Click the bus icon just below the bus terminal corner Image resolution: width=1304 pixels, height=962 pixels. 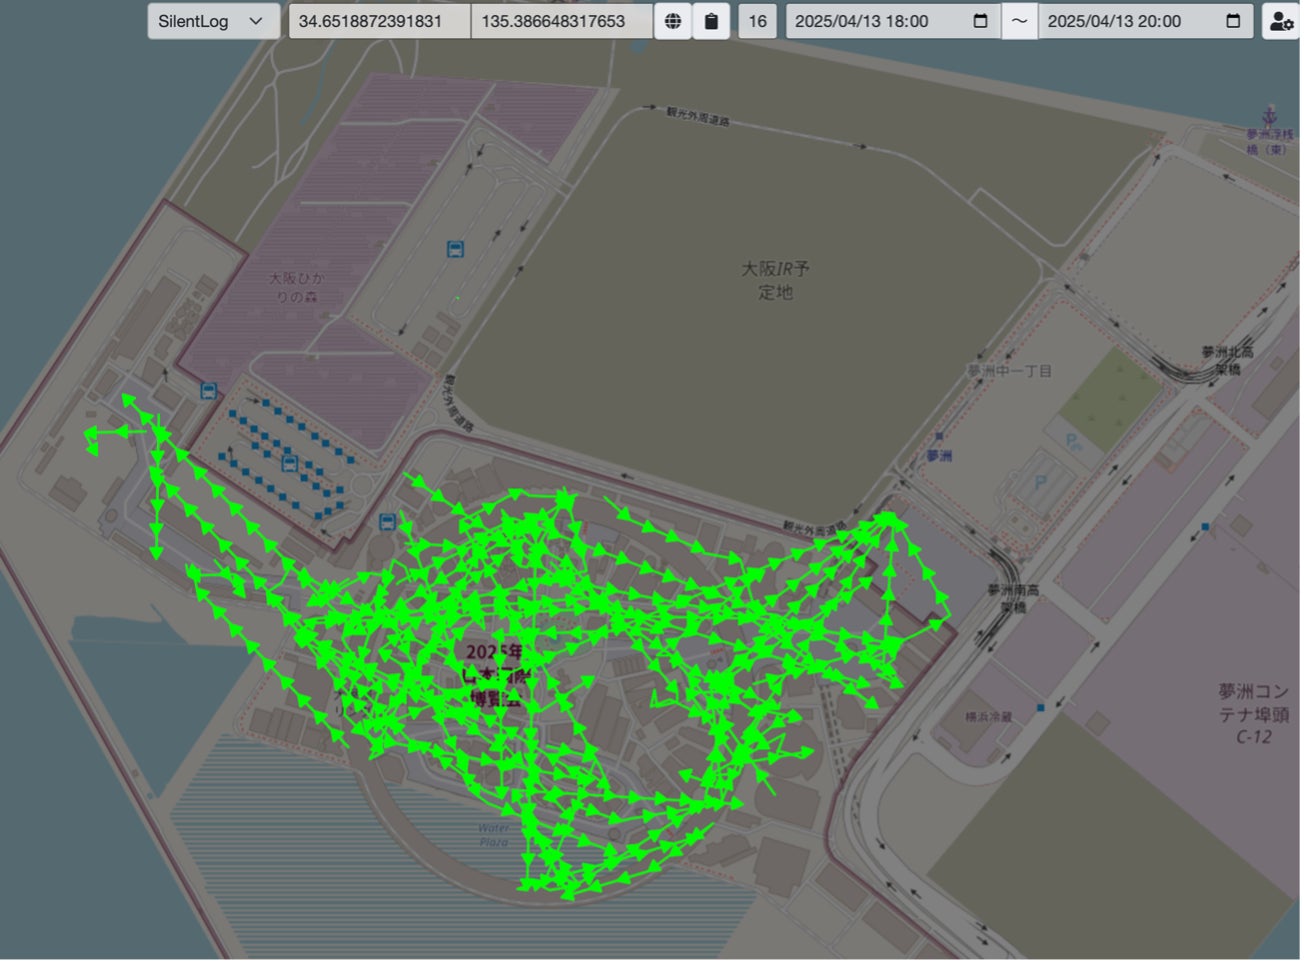coord(387,522)
